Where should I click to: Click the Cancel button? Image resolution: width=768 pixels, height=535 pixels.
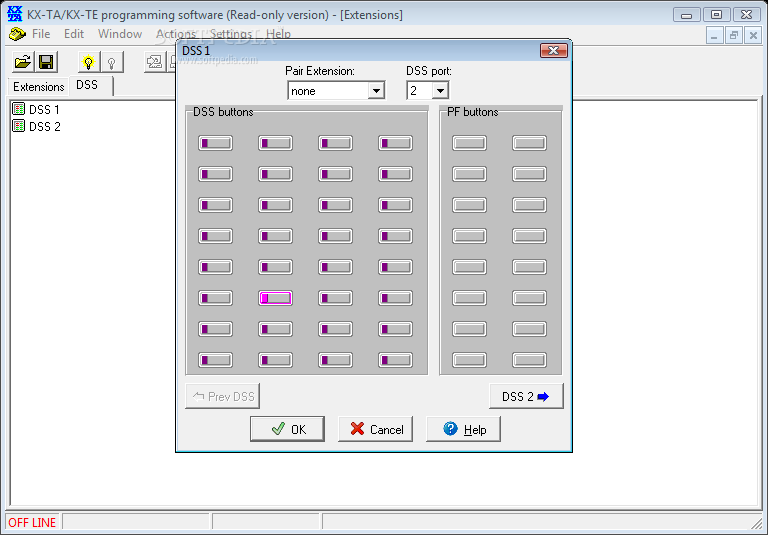click(375, 429)
